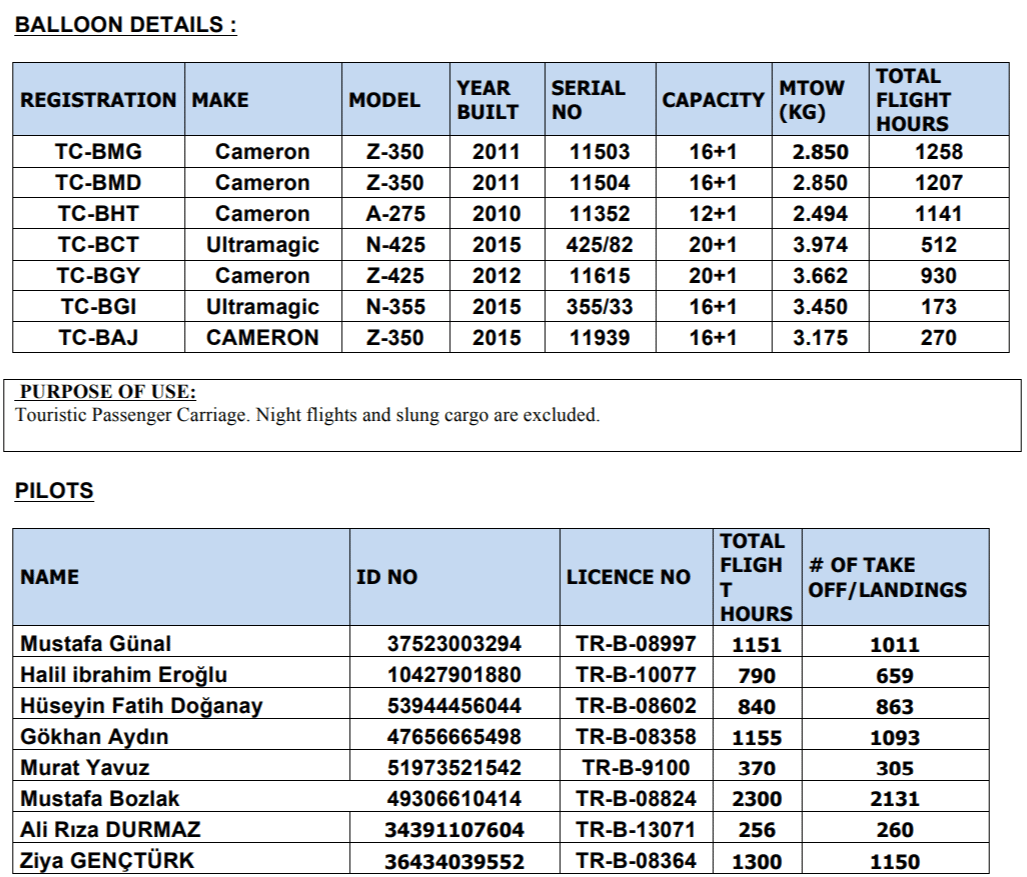Click the TOTAL FLIGHT HOURS balloon header
Image resolution: width=1027 pixels, height=877 pixels.
pos(912,100)
